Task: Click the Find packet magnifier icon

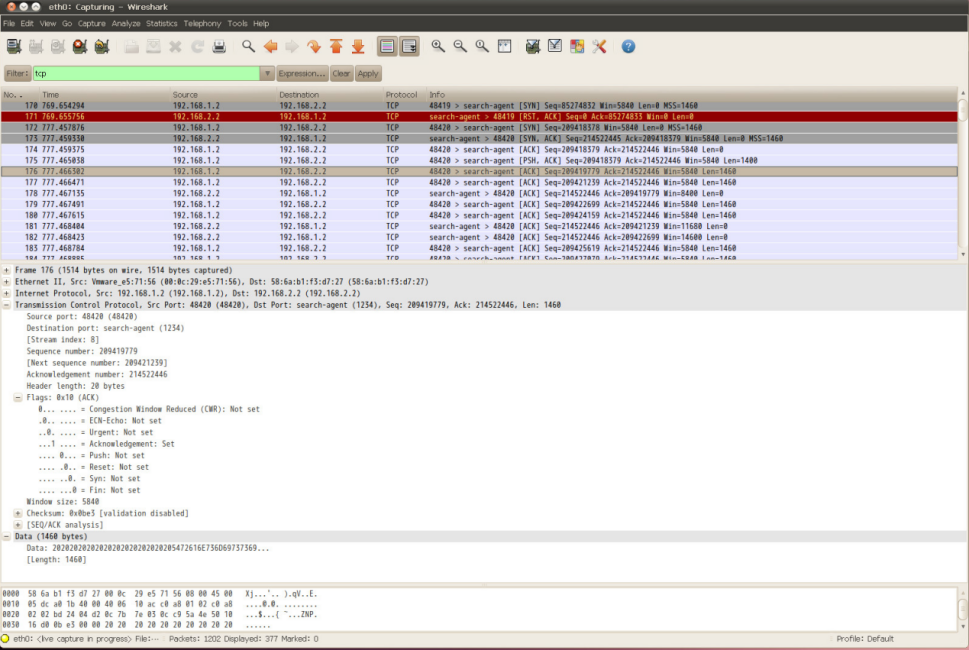Action: (x=249, y=46)
